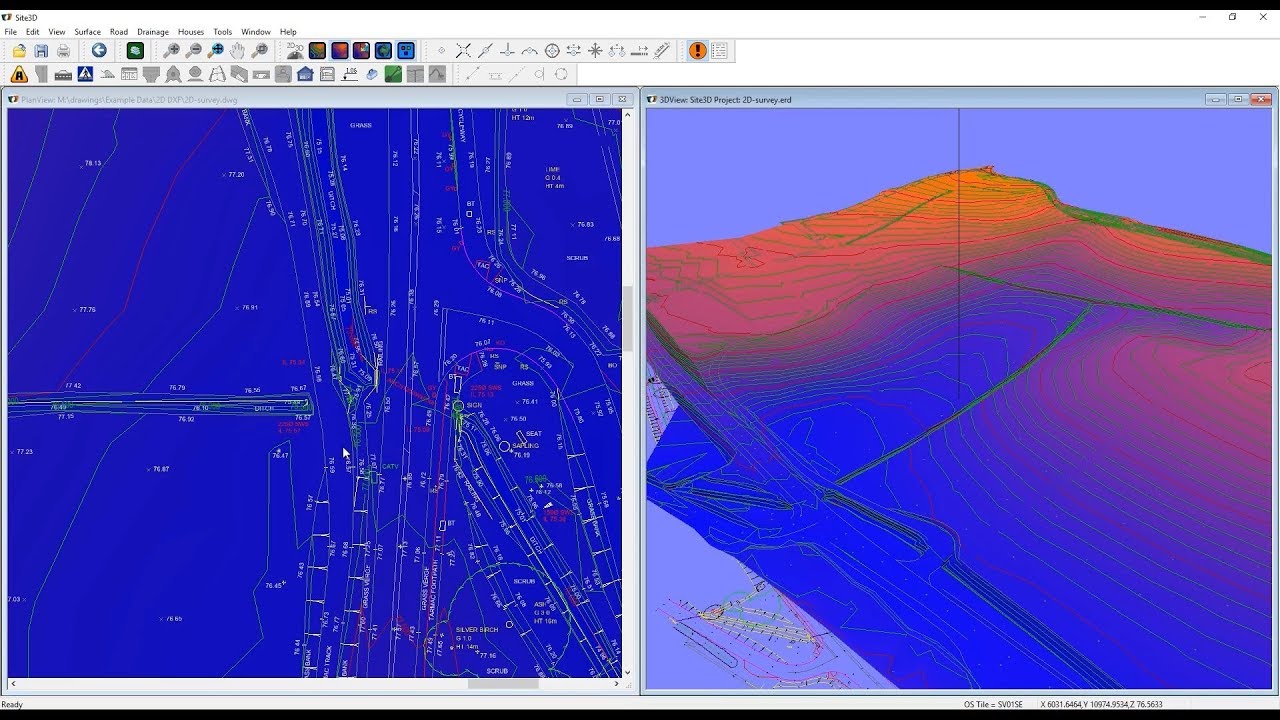Click the globe view icon
Image resolution: width=1280 pixels, height=720 pixels.
click(383, 51)
